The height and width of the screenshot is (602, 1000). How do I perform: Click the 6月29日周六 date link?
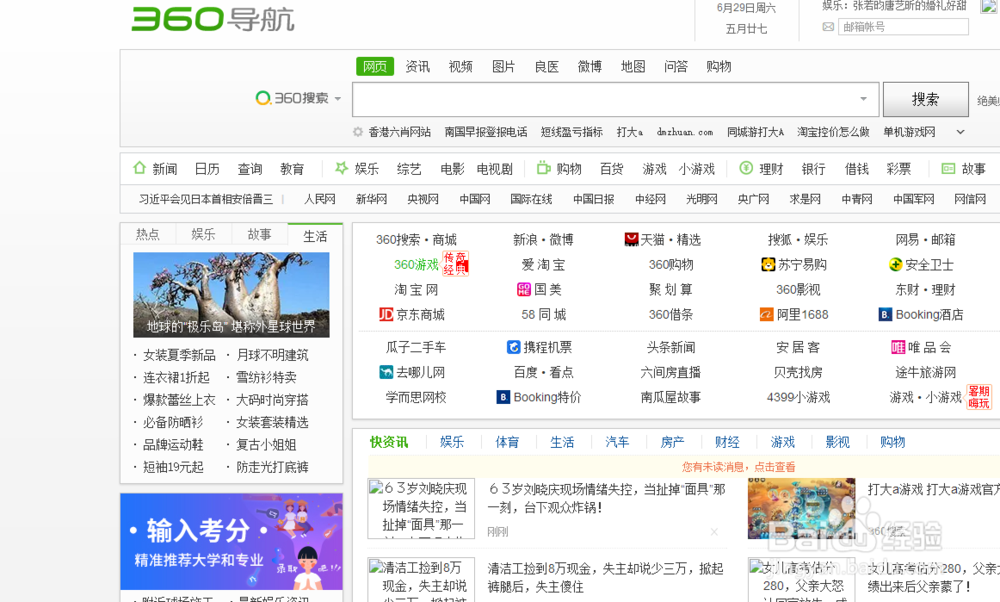746,8
